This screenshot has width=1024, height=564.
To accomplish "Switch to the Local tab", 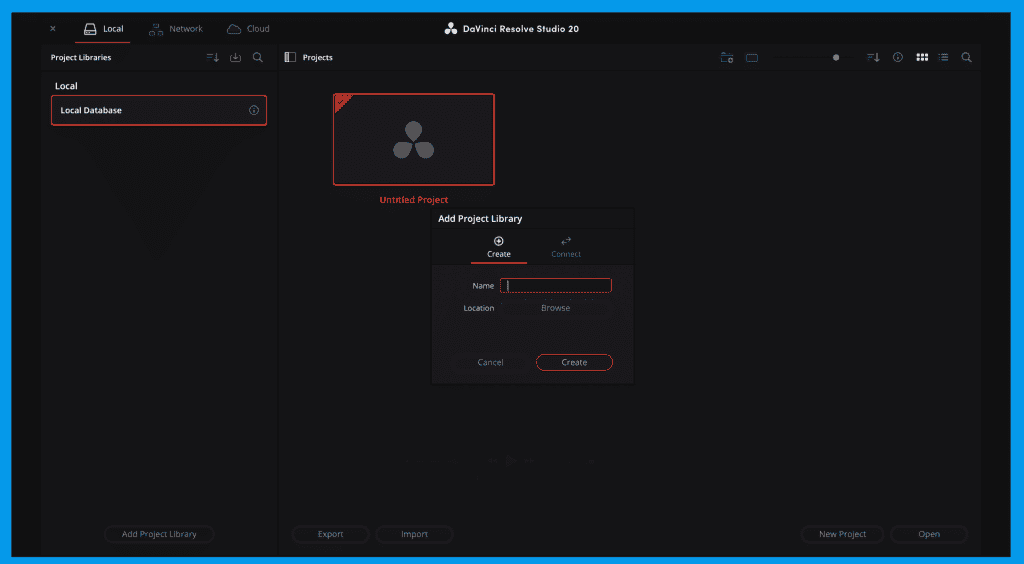I will (103, 29).
